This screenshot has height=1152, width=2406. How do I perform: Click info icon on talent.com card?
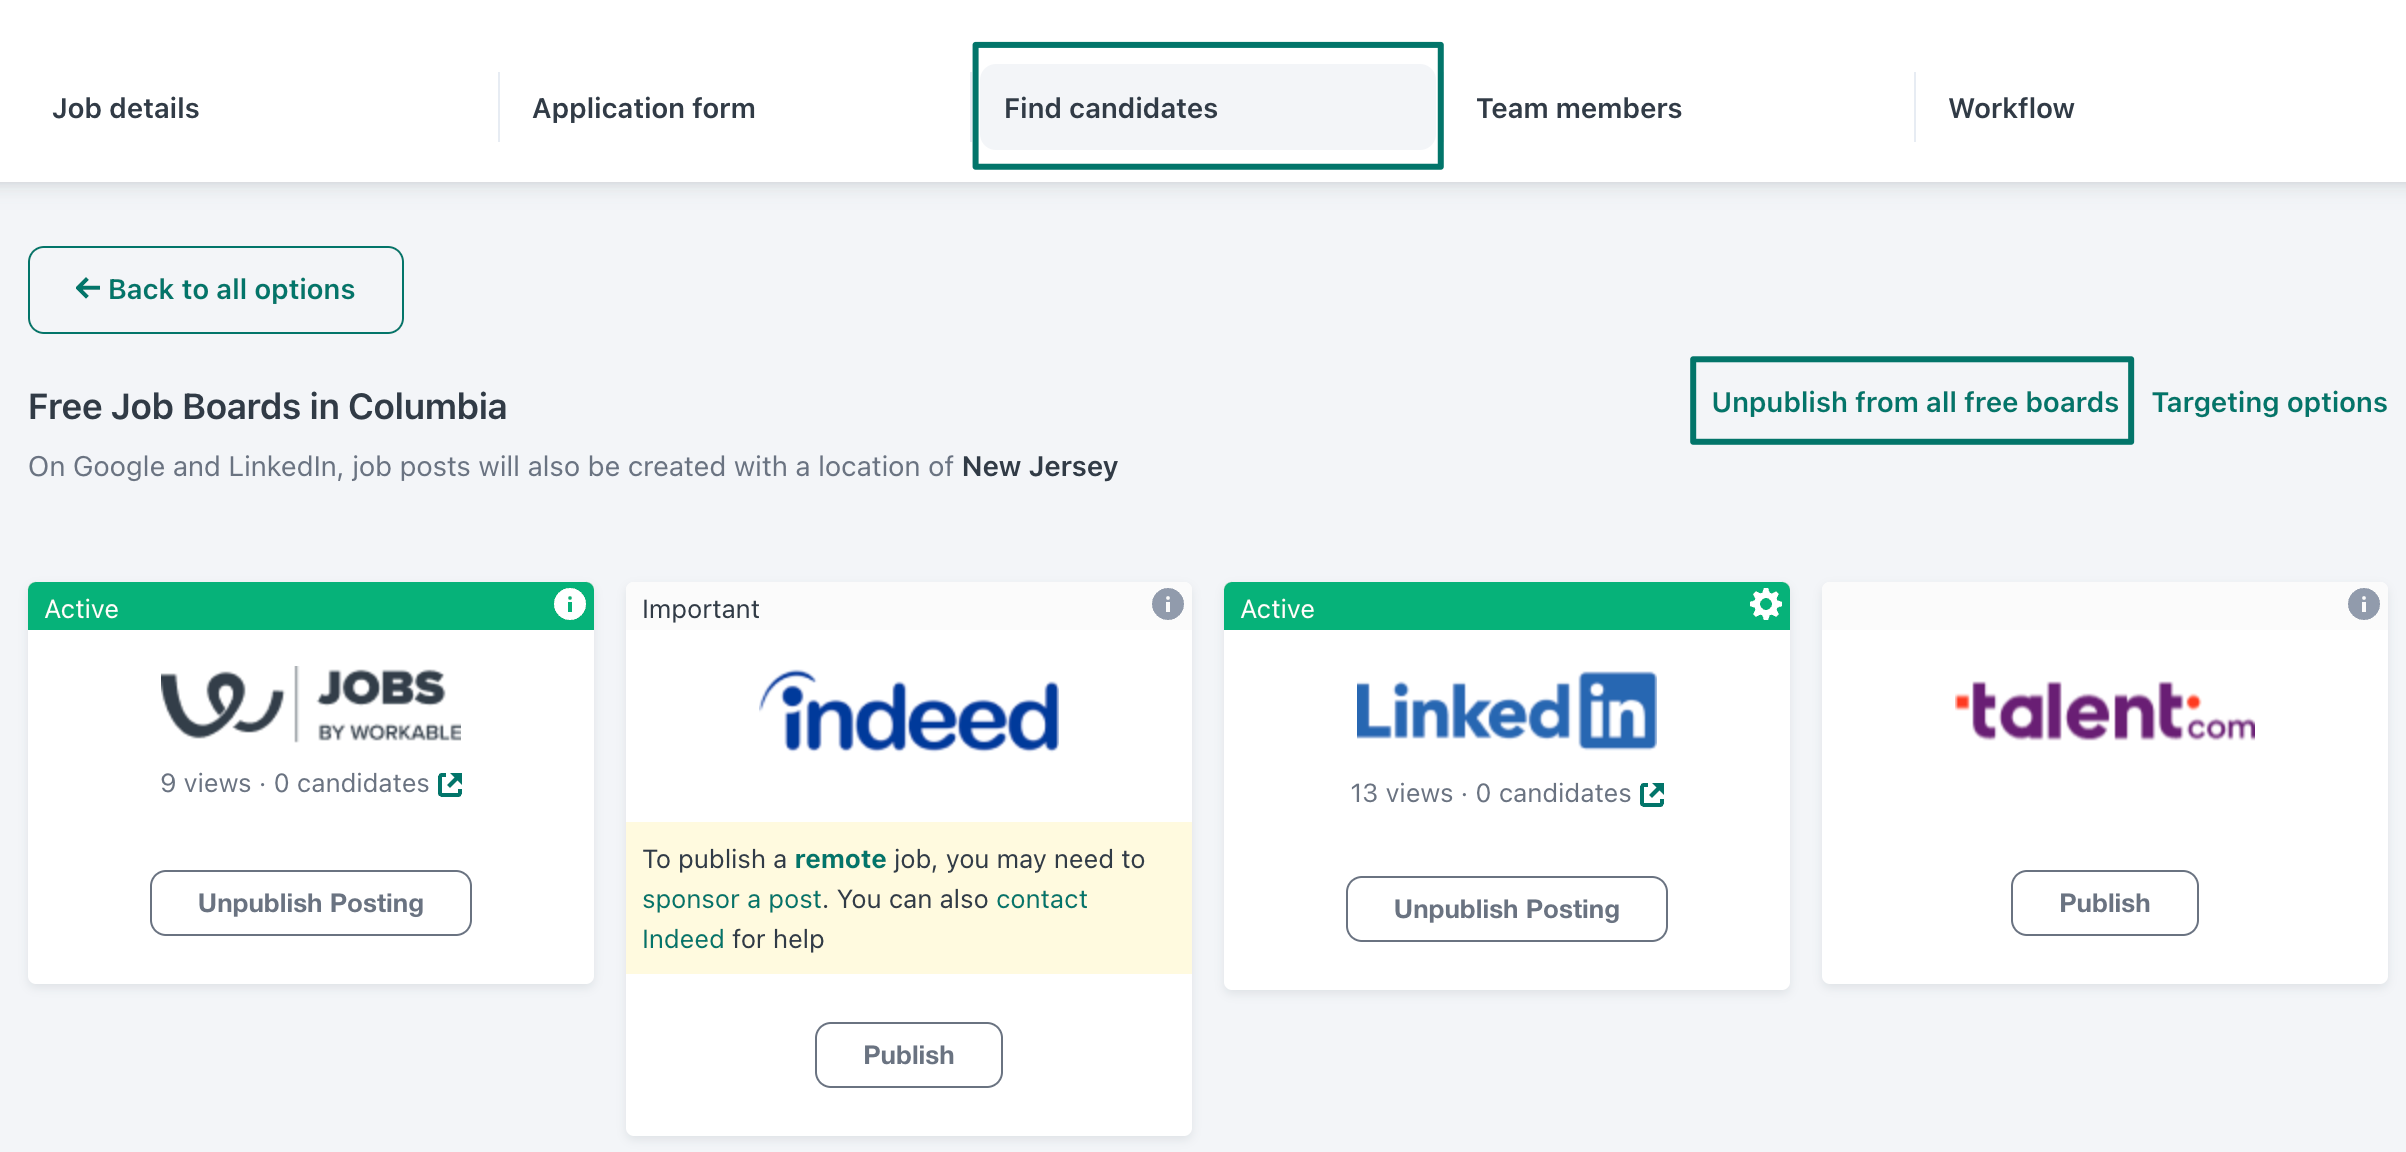[2363, 604]
